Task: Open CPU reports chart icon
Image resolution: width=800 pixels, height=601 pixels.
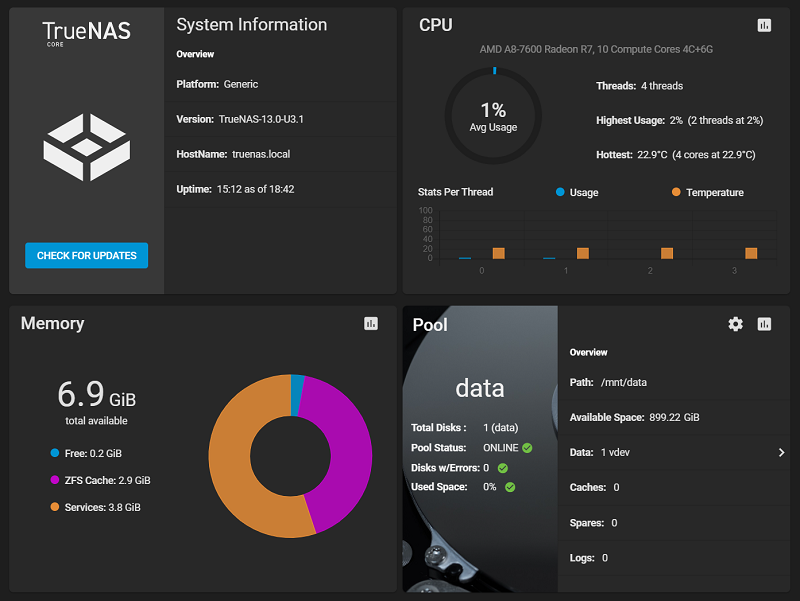Action: tap(764, 25)
